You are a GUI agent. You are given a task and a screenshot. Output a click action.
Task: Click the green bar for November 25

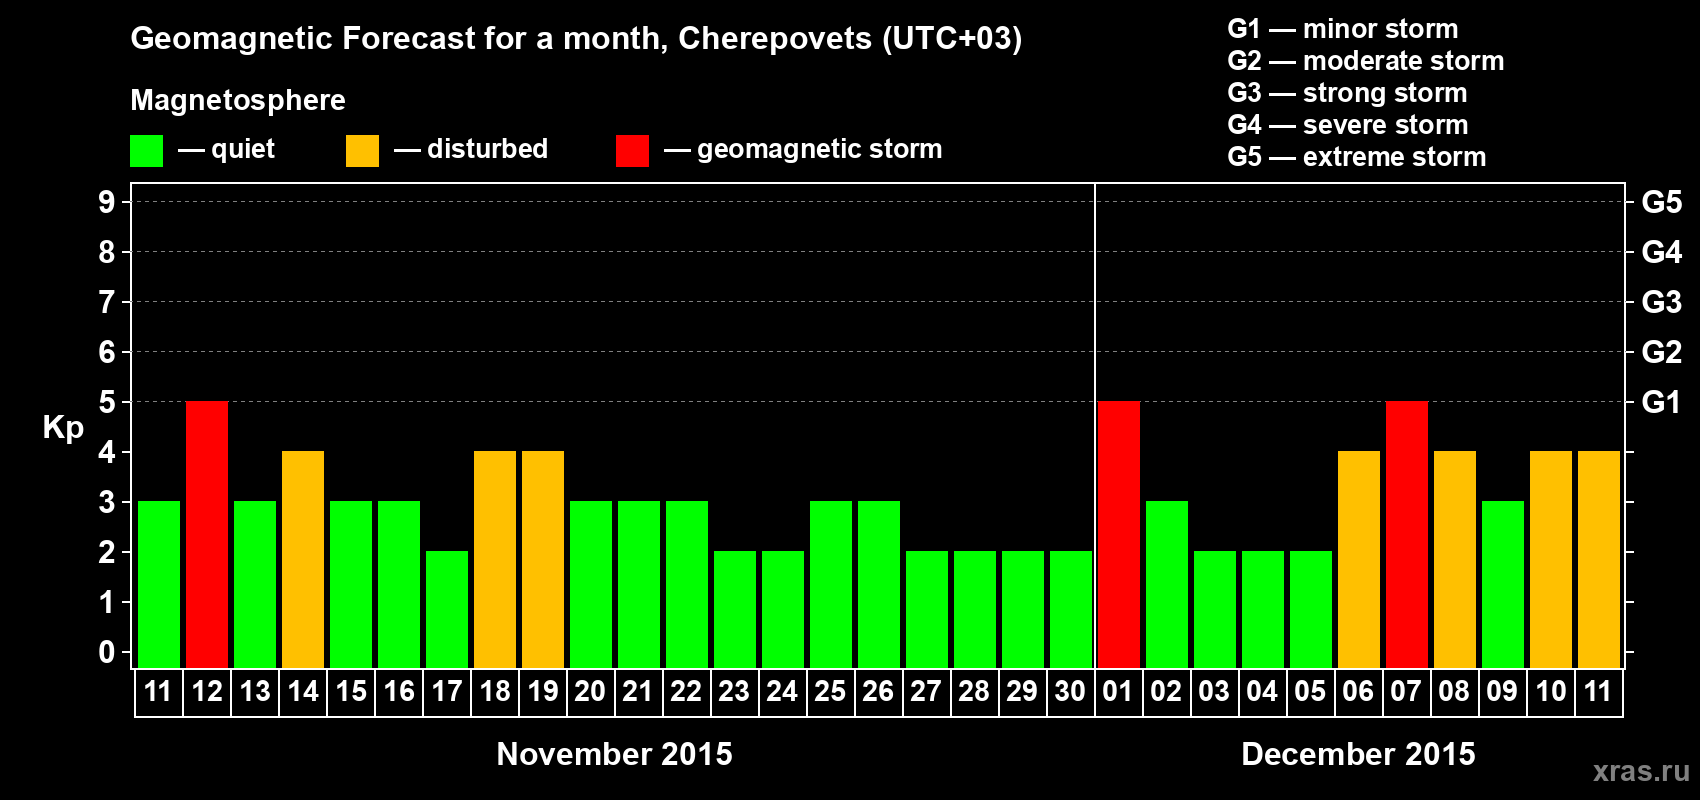pos(831,585)
